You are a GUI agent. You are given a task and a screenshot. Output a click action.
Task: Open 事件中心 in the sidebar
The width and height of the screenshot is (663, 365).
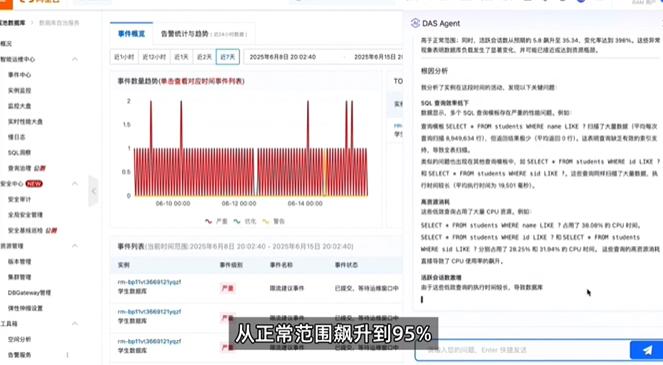click(19, 75)
